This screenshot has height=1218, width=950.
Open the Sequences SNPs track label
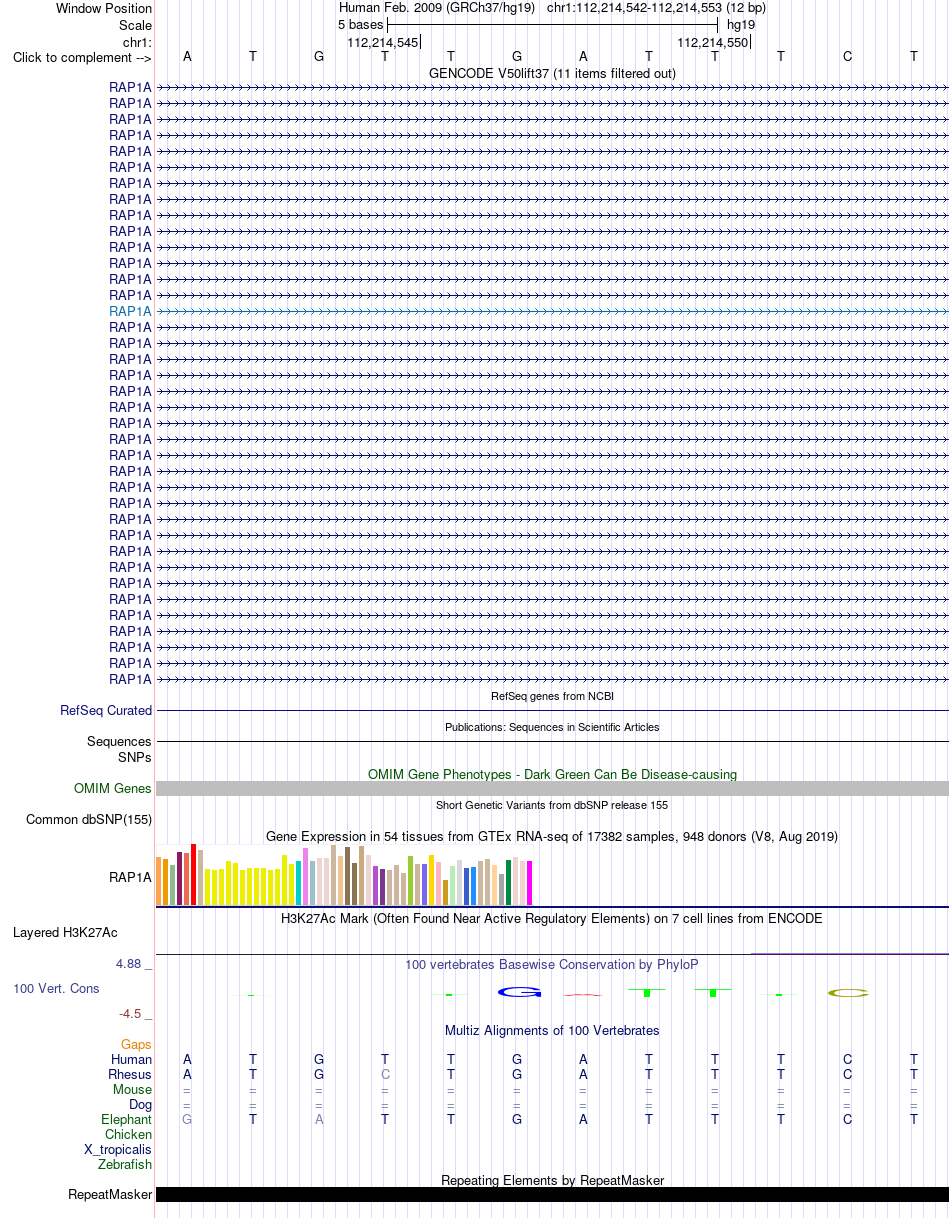(119, 749)
